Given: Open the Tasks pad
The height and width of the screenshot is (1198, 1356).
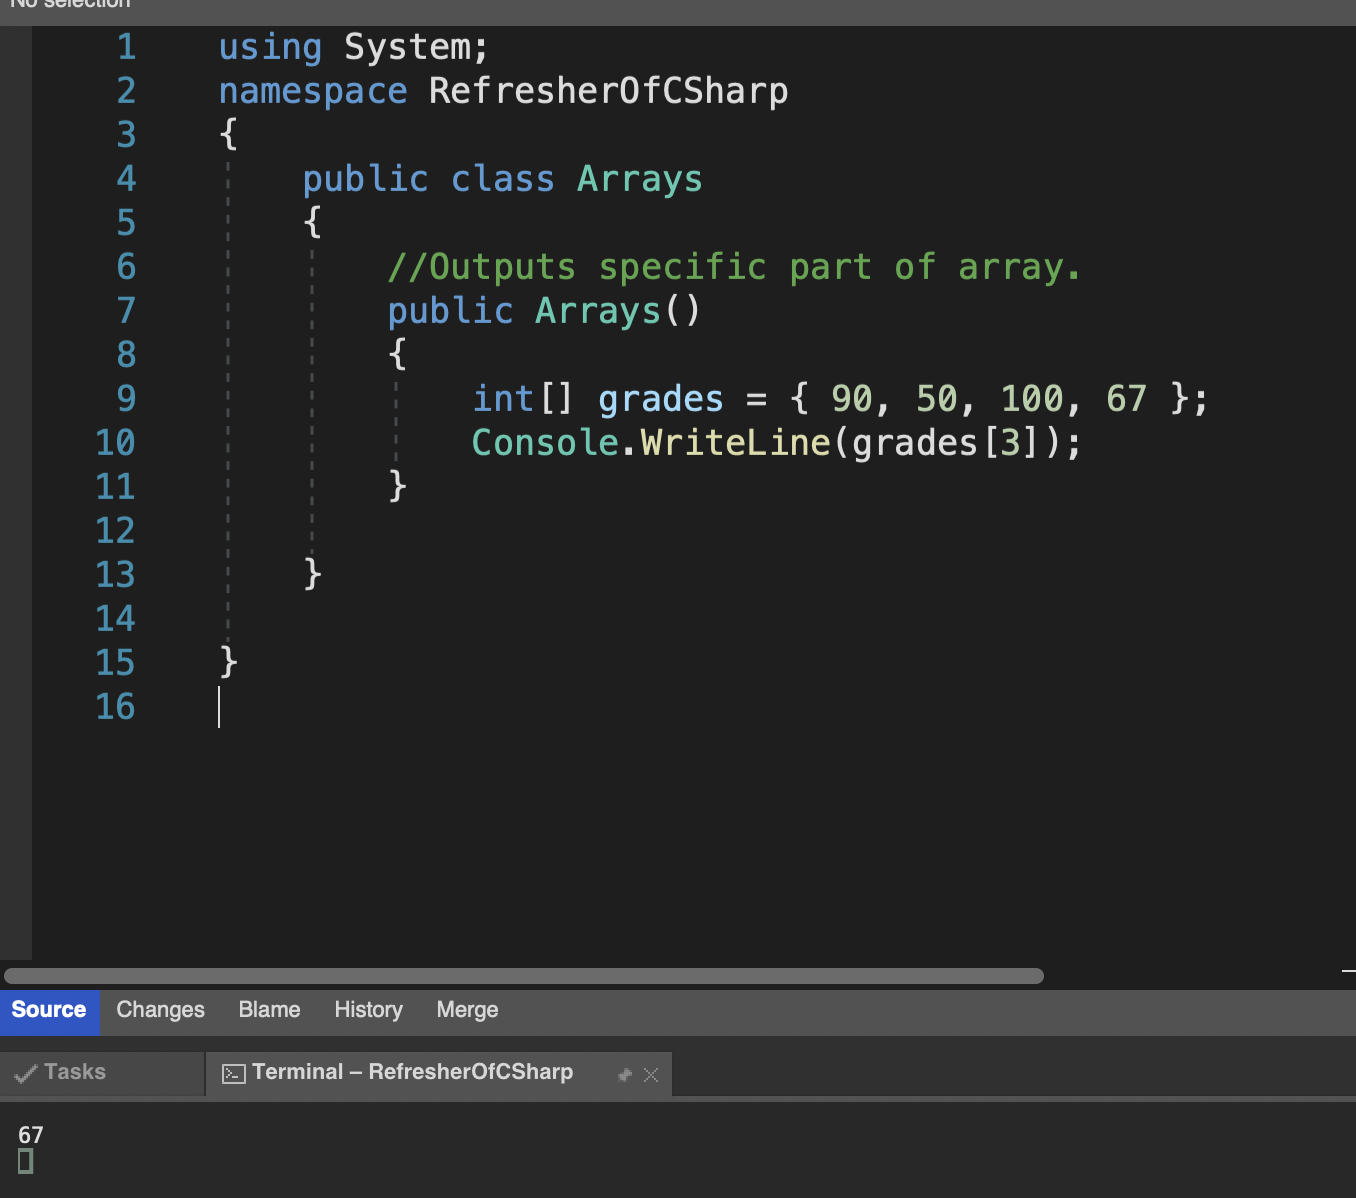Looking at the screenshot, I should 102,1073.
